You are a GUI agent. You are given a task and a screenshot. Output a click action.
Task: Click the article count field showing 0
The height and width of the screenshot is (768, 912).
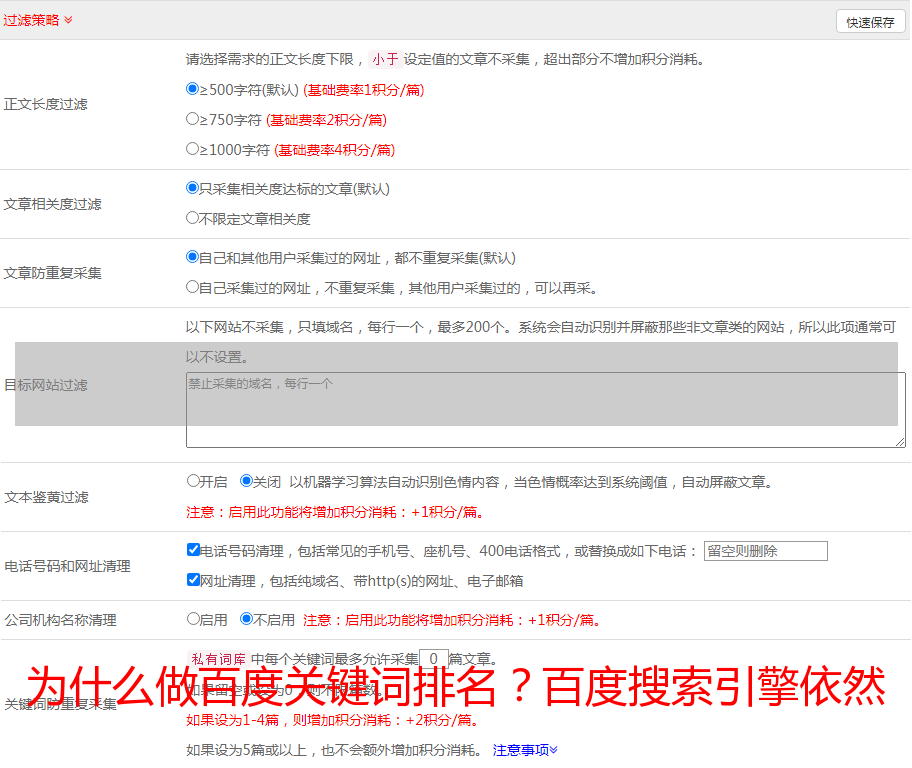pos(433,659)
